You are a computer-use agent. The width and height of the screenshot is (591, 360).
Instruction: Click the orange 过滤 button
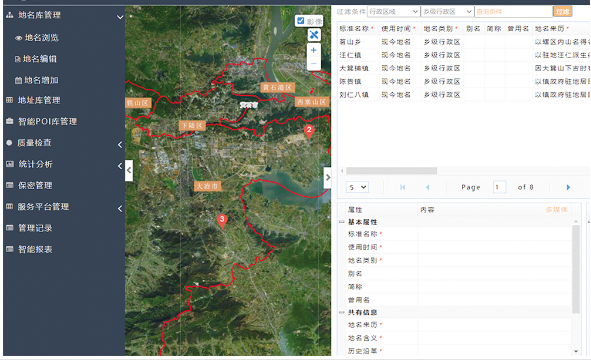(562, 12)
